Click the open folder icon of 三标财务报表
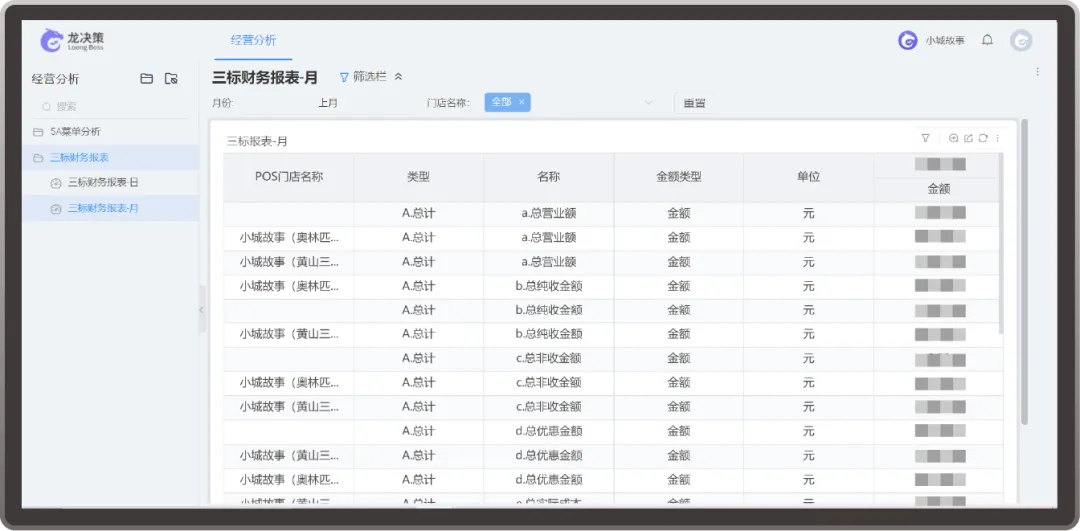The image size is (1080, 531). (38, 158)
